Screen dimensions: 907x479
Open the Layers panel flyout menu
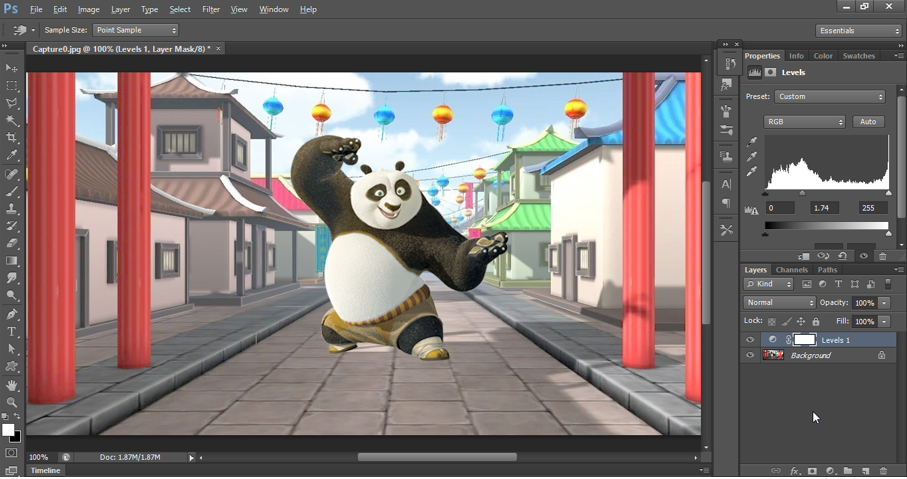point(898,270)
